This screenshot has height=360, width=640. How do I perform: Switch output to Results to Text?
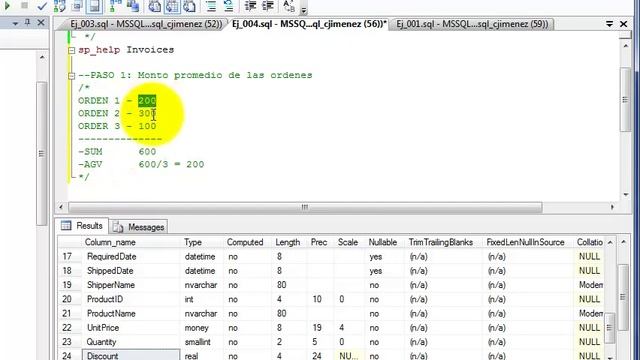[154, 6]
